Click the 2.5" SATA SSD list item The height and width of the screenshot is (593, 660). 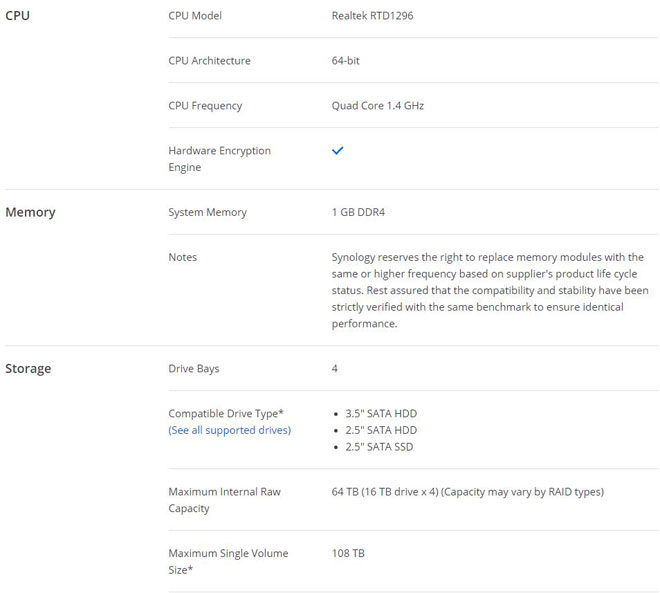tap(379, 447)
